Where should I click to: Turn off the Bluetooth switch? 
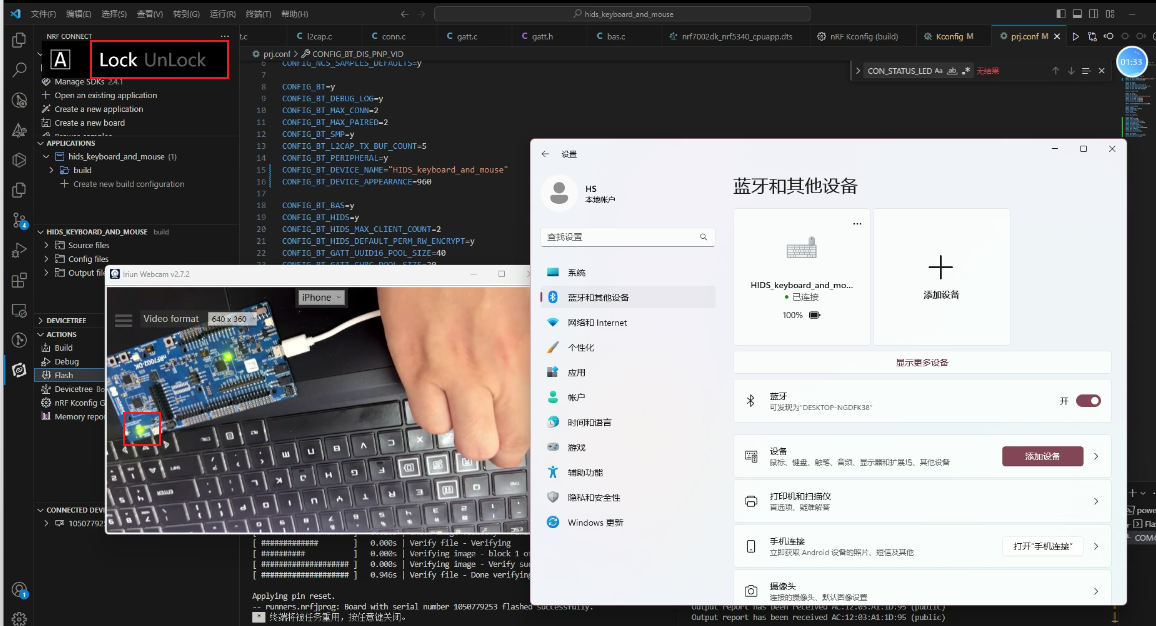(x=1088, y=400)
